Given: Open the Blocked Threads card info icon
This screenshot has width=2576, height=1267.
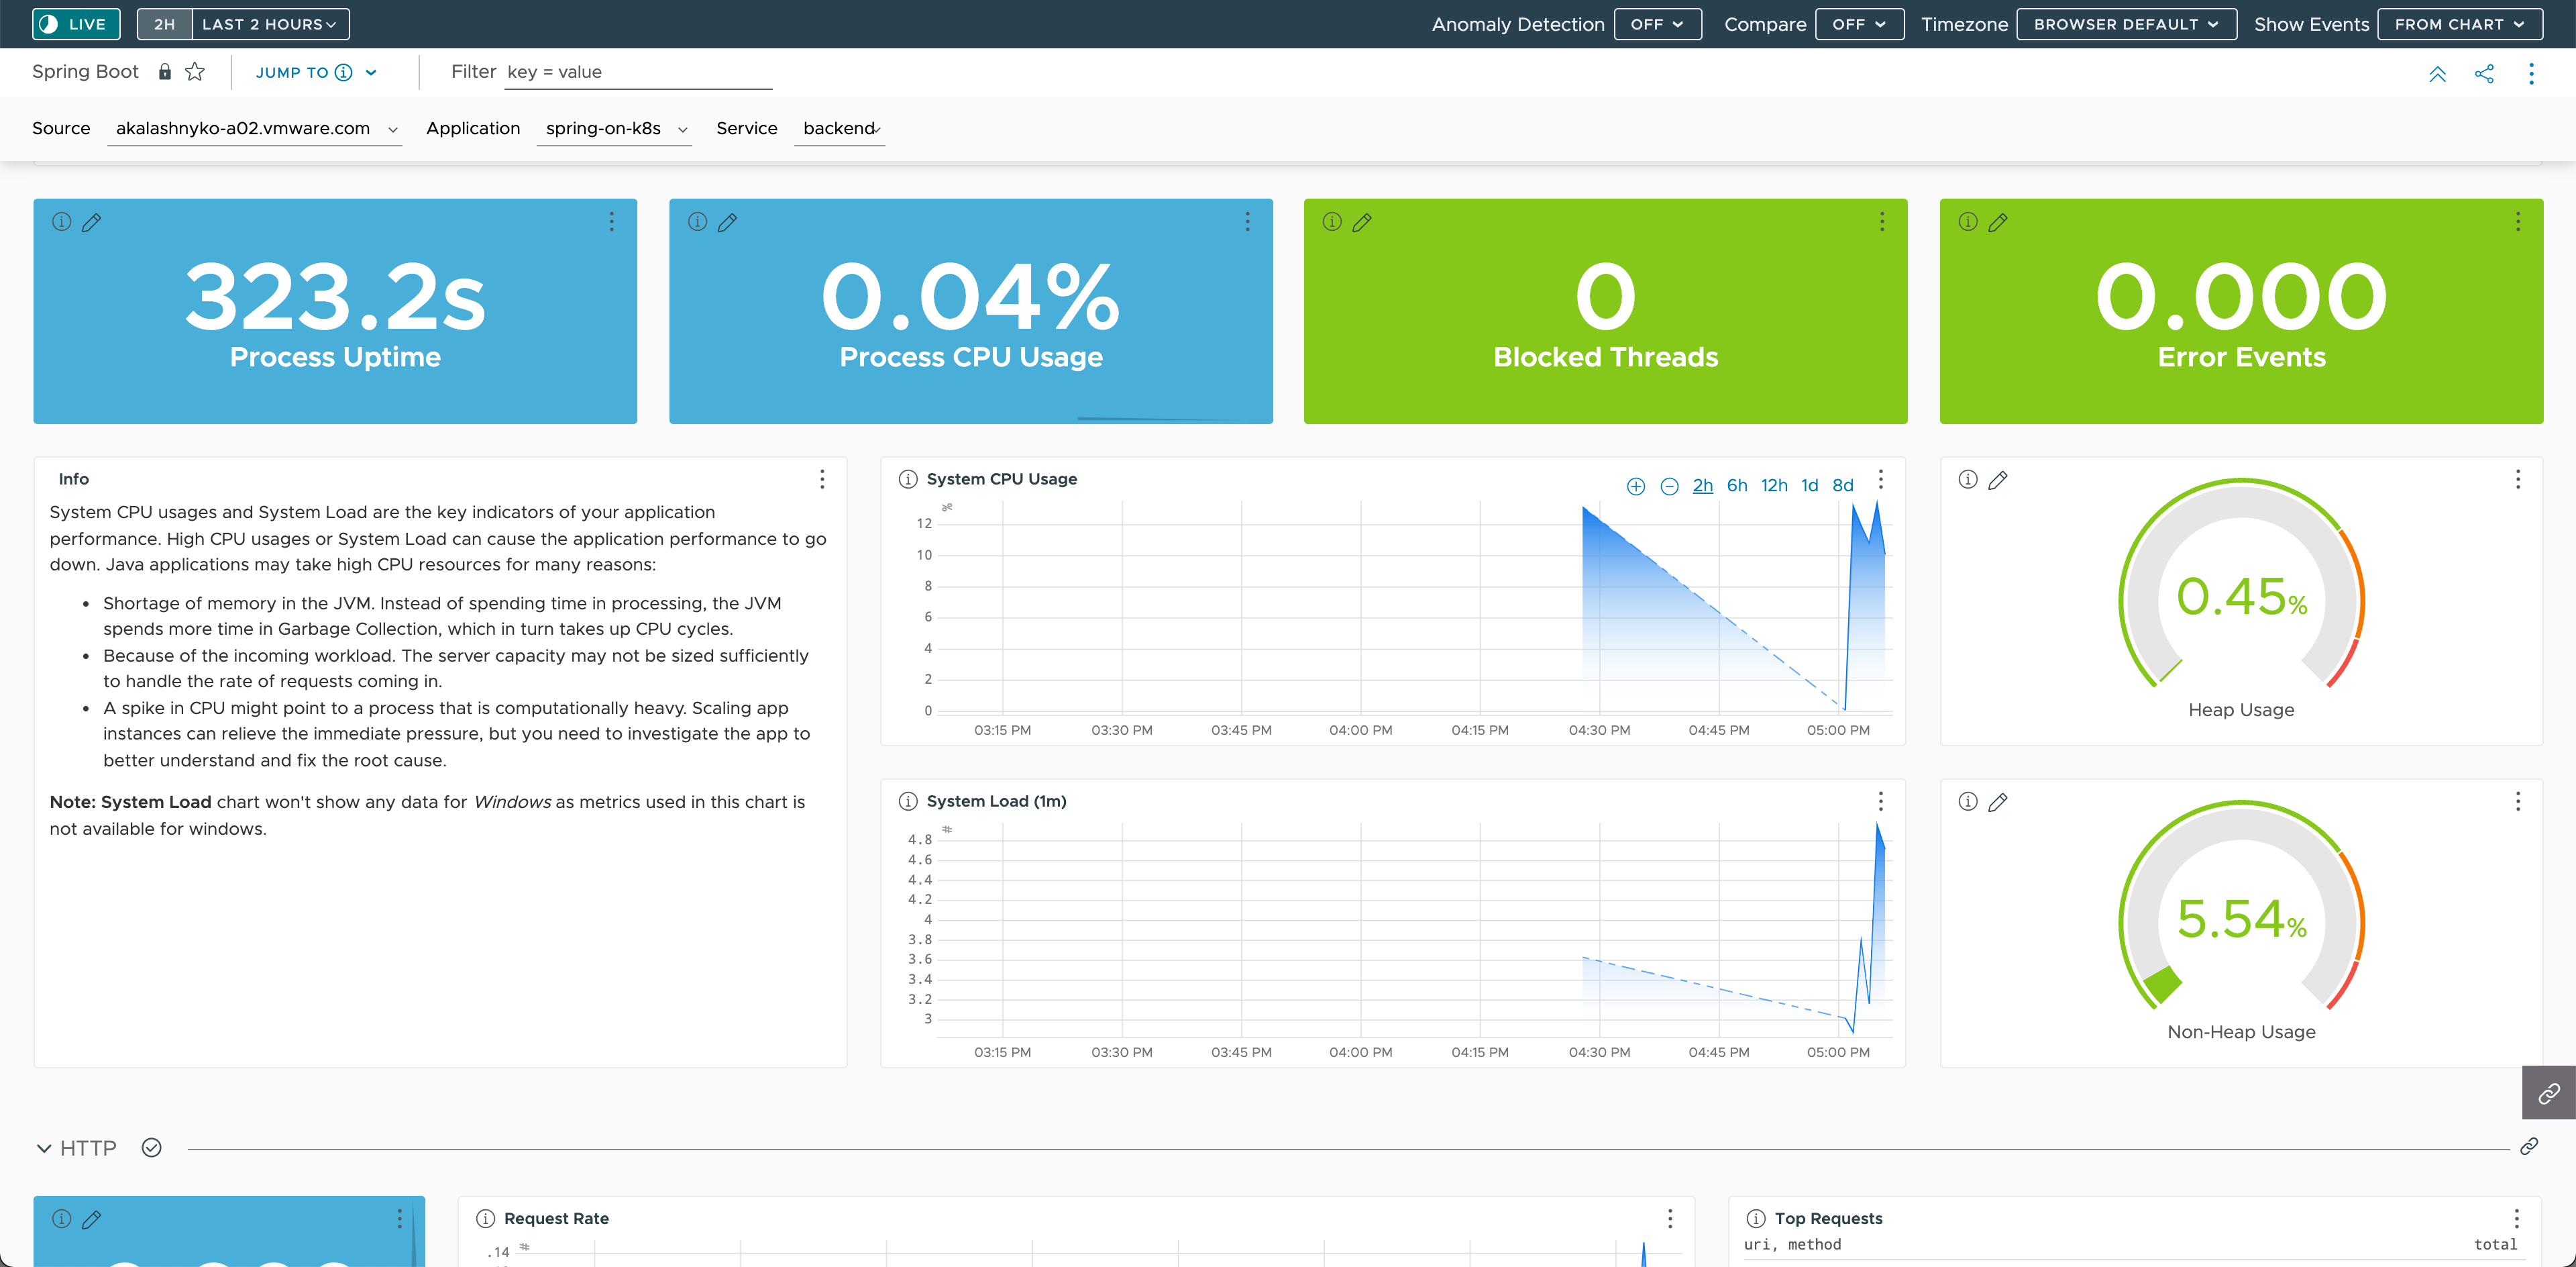Looking at the screenshot, I should (1331, 222).
